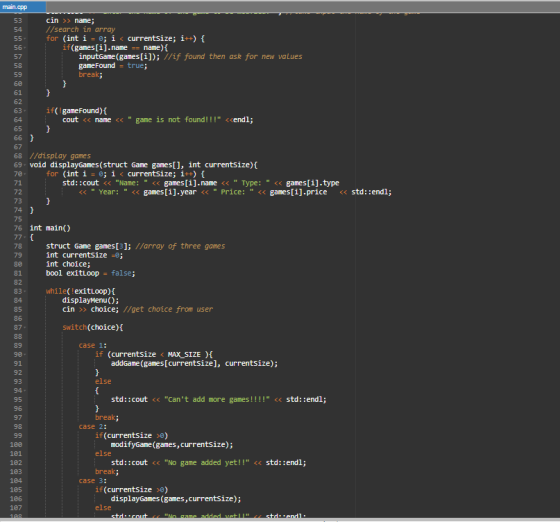The image size is (560, 522).
Task: Click the 'displayGames(games,currentSize);' call on line 106
Action: tap(176, 499)
